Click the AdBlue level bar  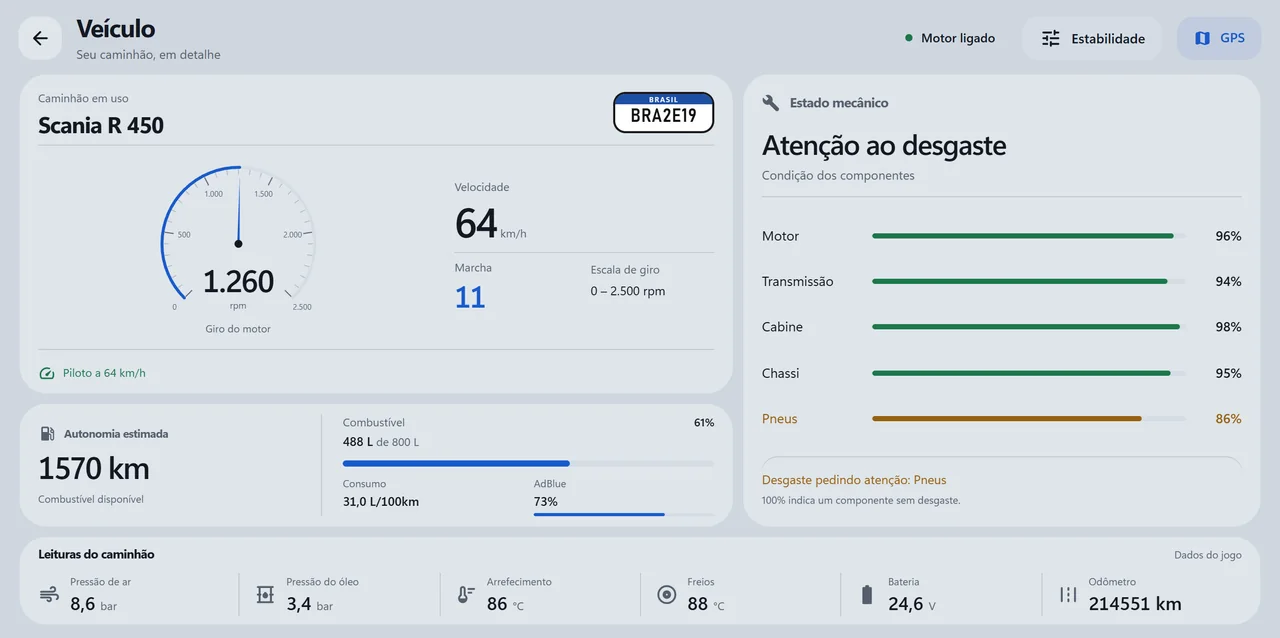coord(624,514)
